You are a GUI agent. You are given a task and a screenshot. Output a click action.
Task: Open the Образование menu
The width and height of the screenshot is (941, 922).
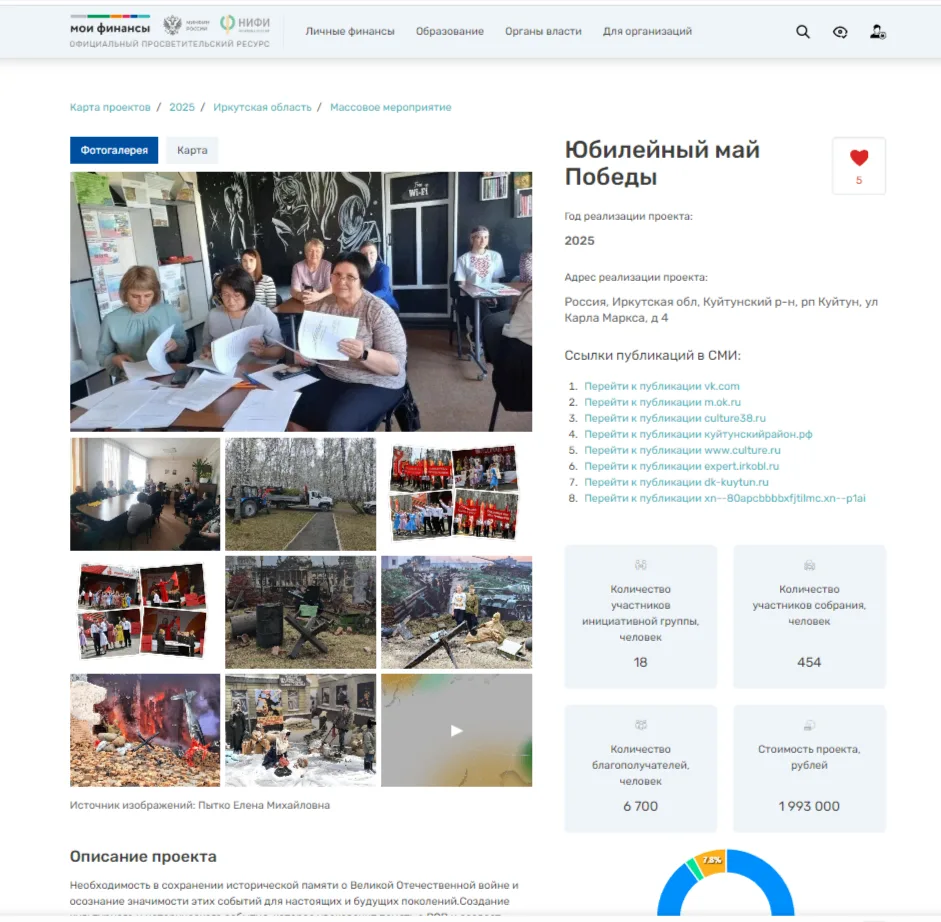[x=449, y=31]
